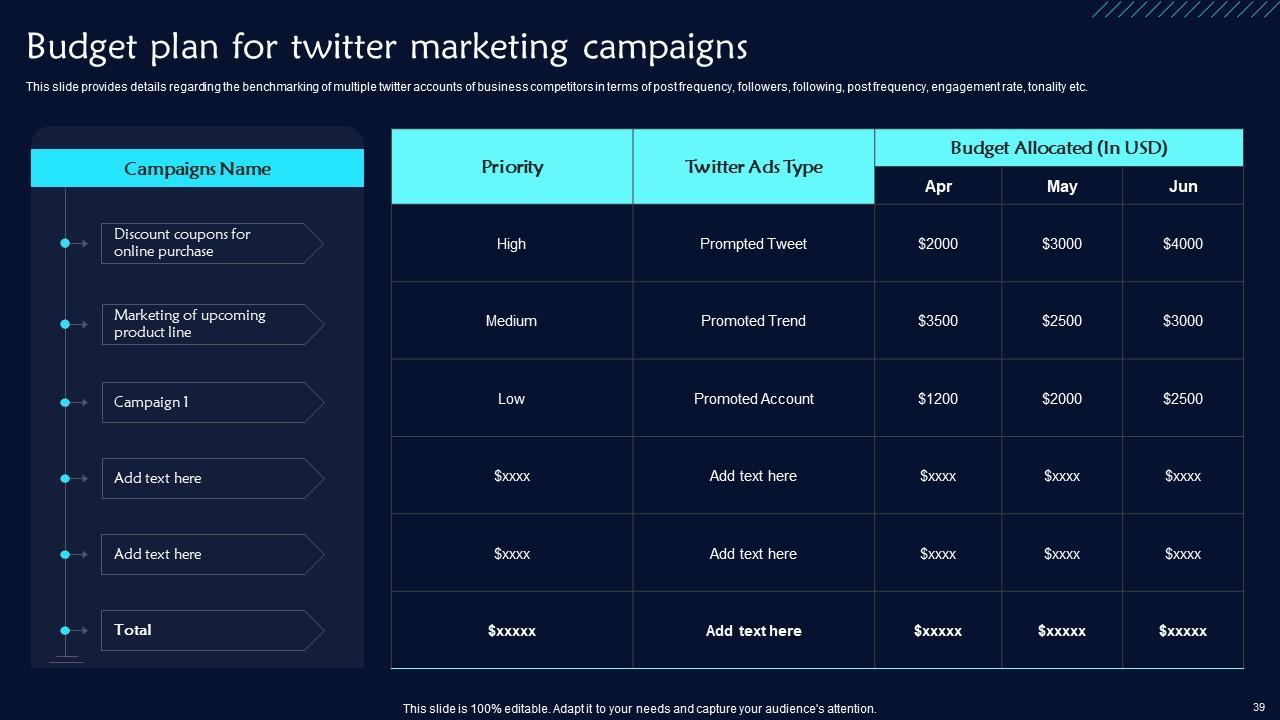
Task: Click the bullet marker beside Marketing of upcoming product line
Action: tap(66, 324)
